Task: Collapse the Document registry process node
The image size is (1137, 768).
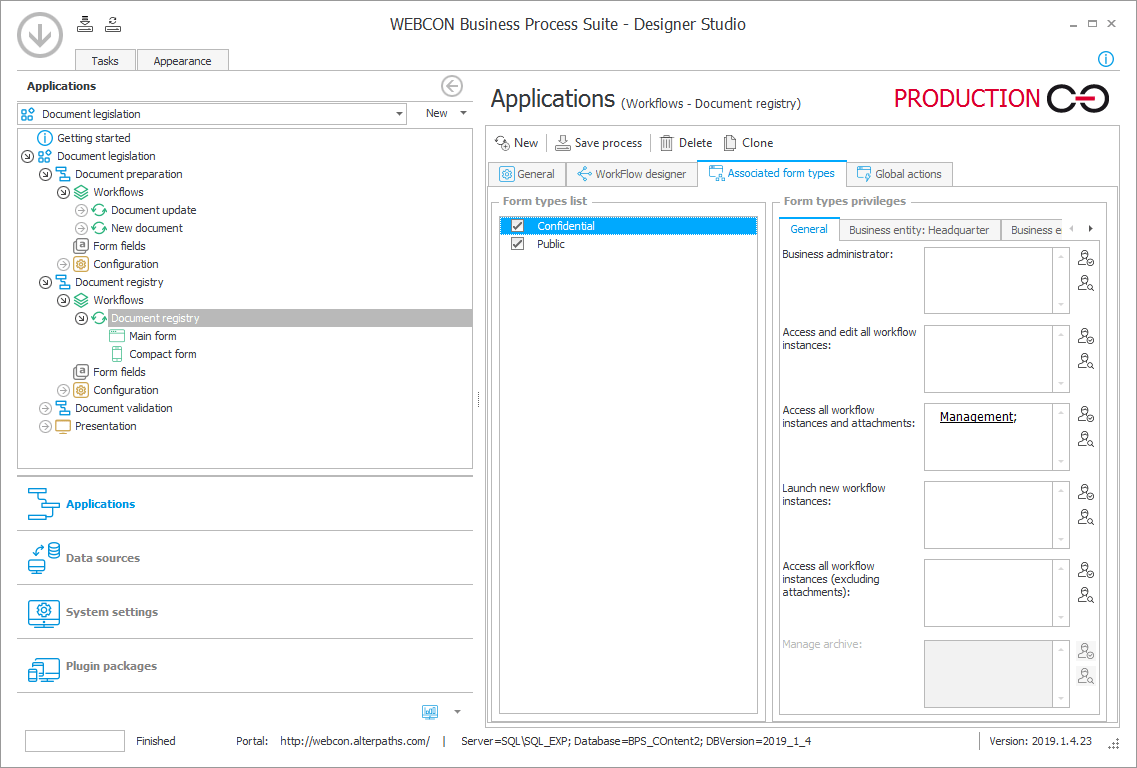Action: (45, 282)
